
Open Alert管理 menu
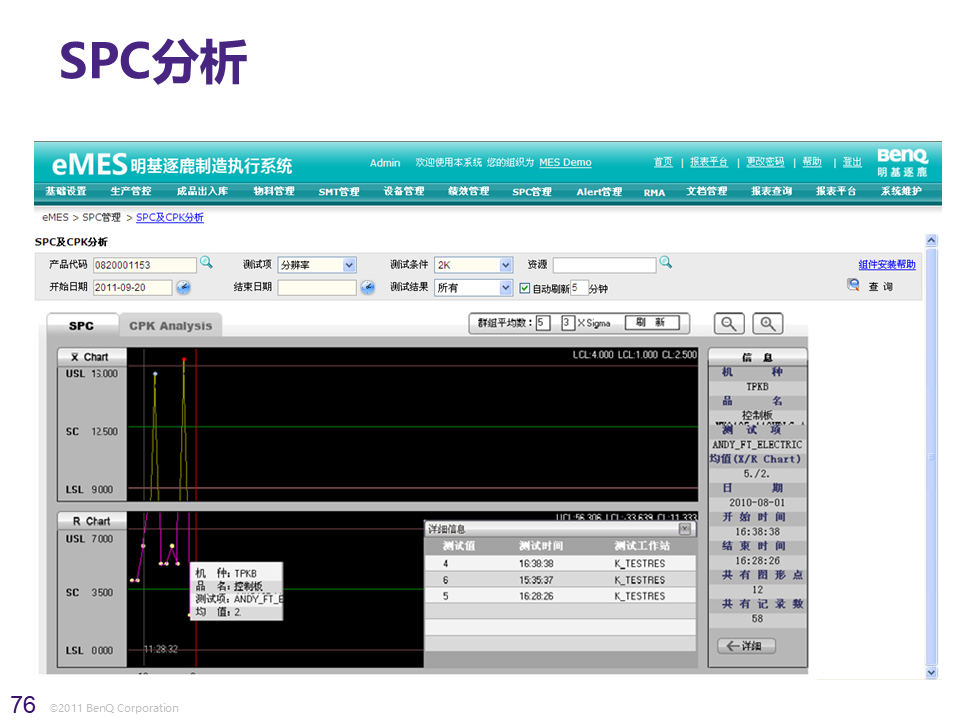(x=599, y=192)
